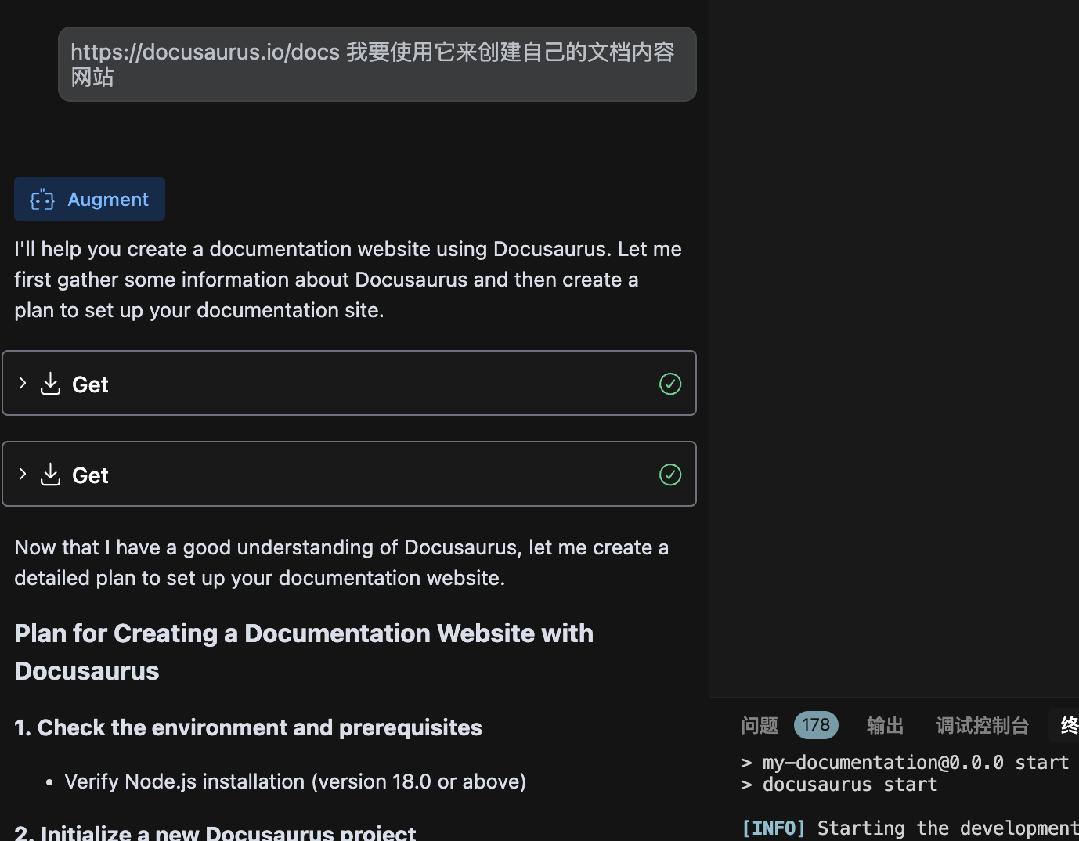Switch to the 输出 (Output) panel tab
This screenshot has width=1079, height=841.
pyautogui.click(x=884, y=725)
